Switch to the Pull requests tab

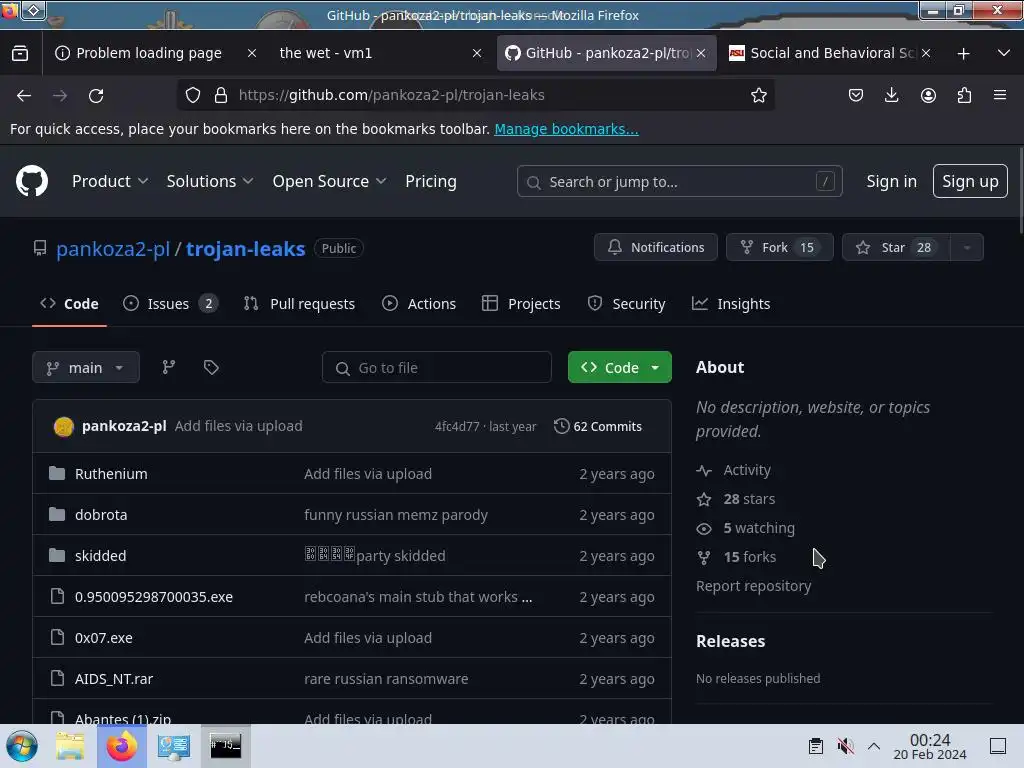coord(299,304)
